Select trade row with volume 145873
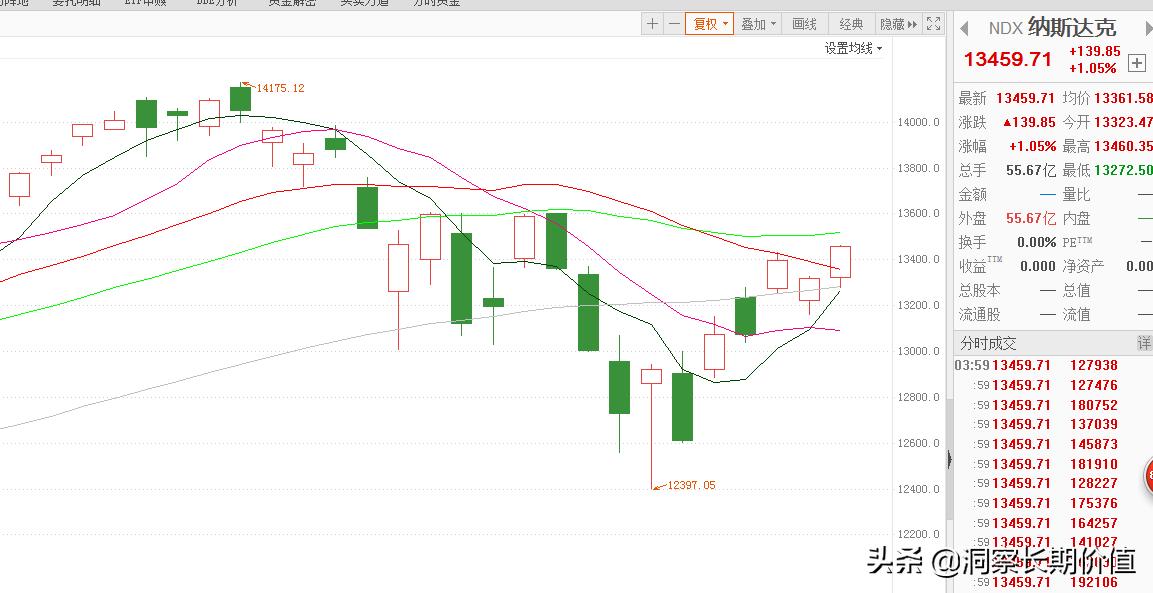The width and height of the screenshot is (1153, 593). (1053, 444)
